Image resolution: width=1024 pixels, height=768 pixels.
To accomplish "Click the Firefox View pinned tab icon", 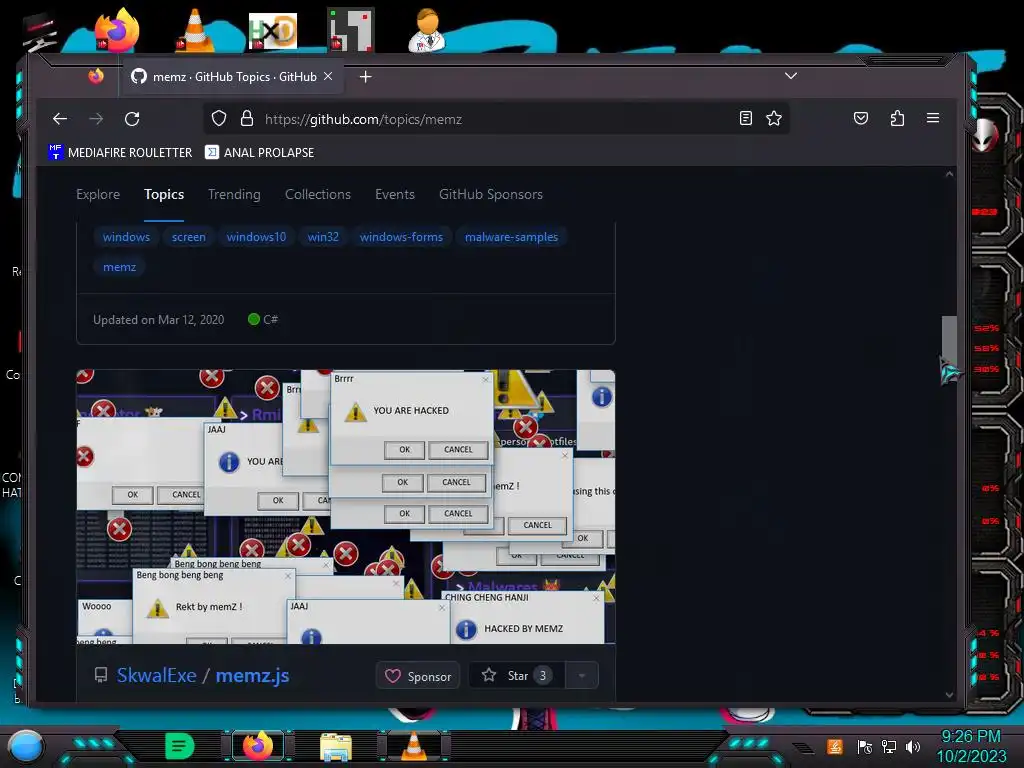I will pyautogui.click(x=96, y=76).
